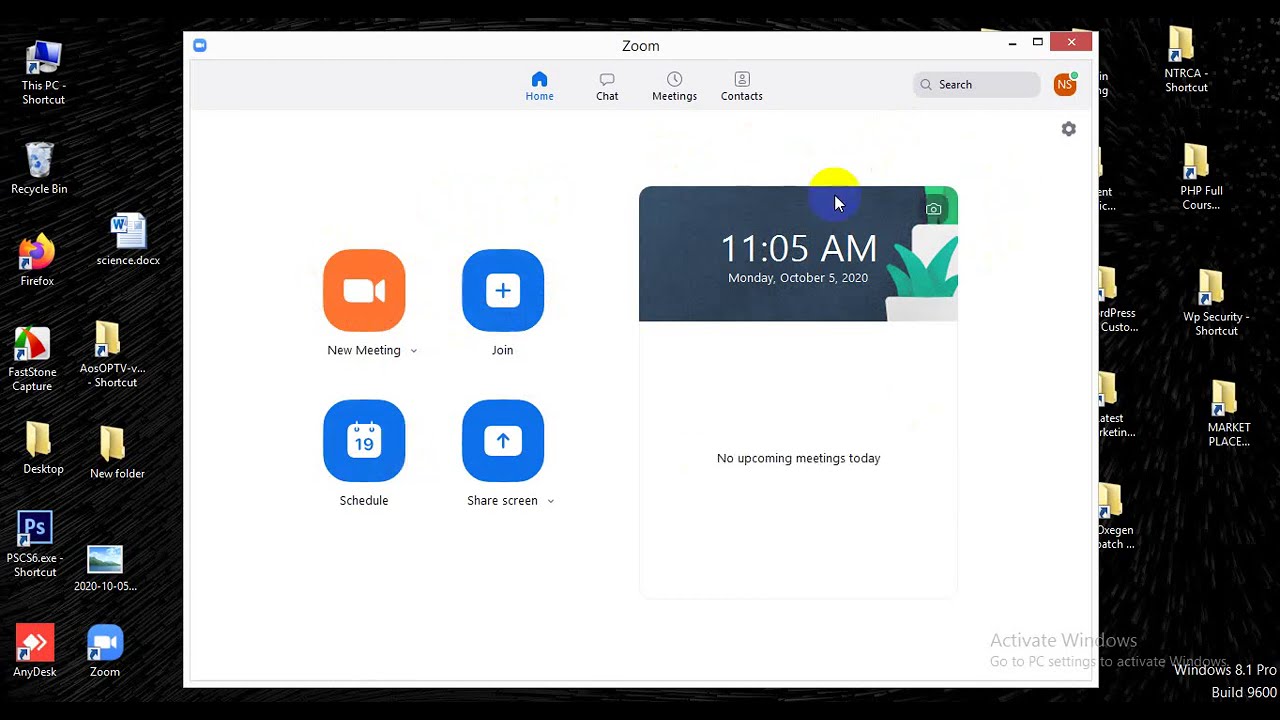Open the Meetings tab
1280x720 pixels.
674,86
